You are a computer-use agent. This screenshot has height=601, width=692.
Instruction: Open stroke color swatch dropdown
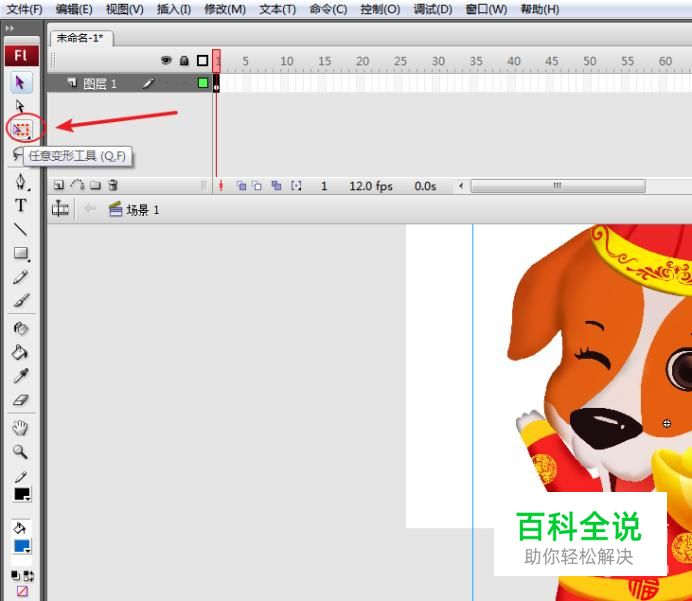pos(22,494)
